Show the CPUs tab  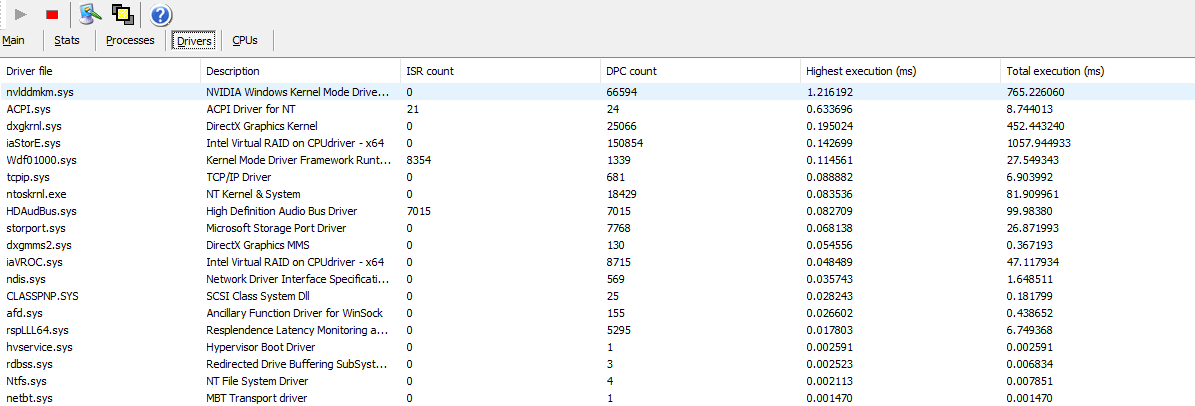coord(245,41)
